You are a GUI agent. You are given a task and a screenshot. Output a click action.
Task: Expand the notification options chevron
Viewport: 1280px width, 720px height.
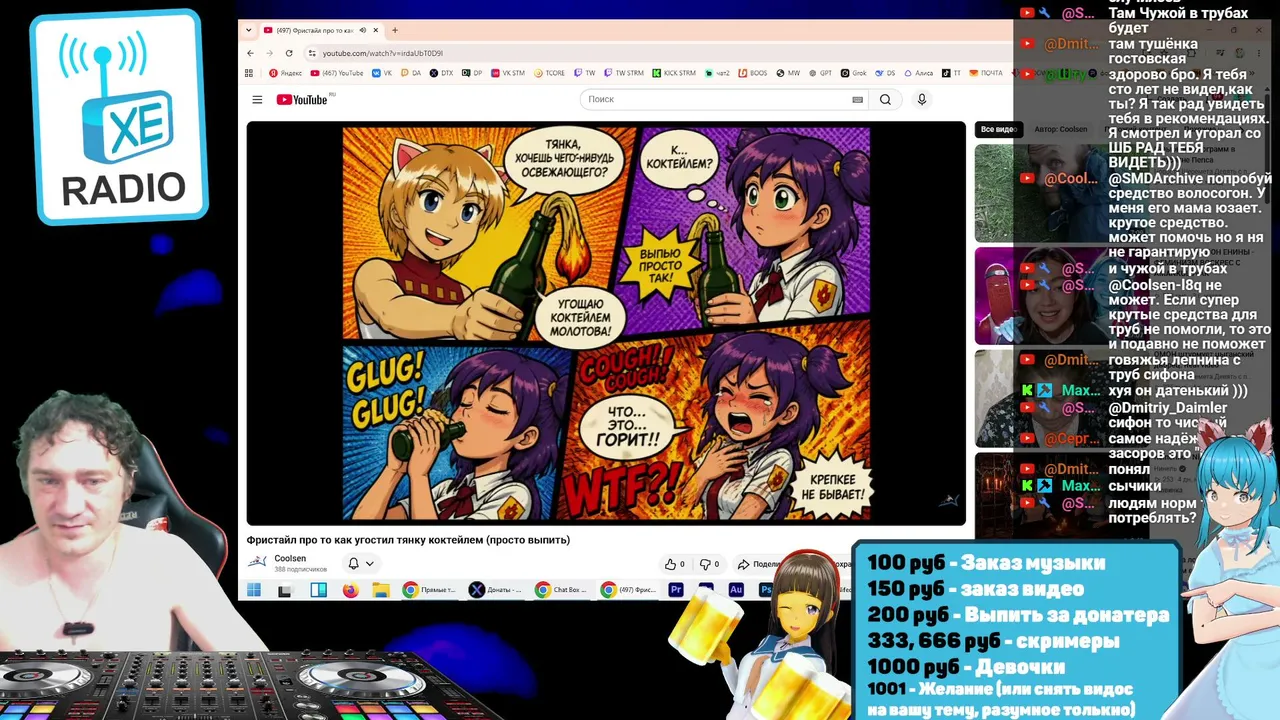[x=369, y=564]
